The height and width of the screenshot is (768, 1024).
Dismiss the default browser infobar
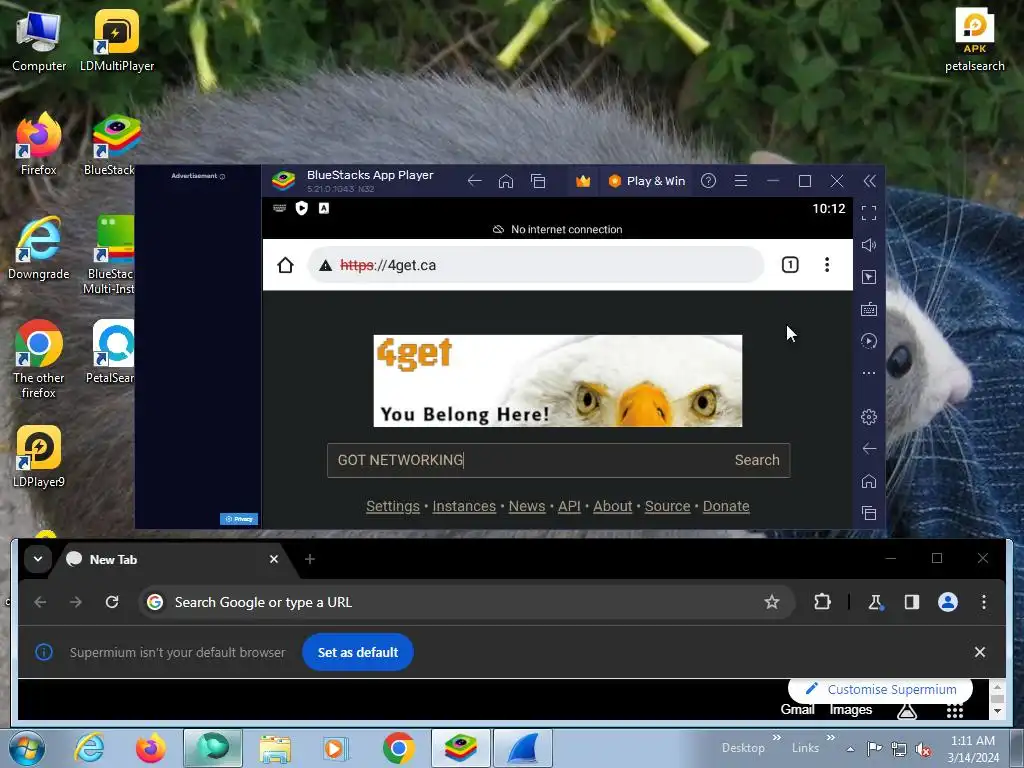[980, 652]
